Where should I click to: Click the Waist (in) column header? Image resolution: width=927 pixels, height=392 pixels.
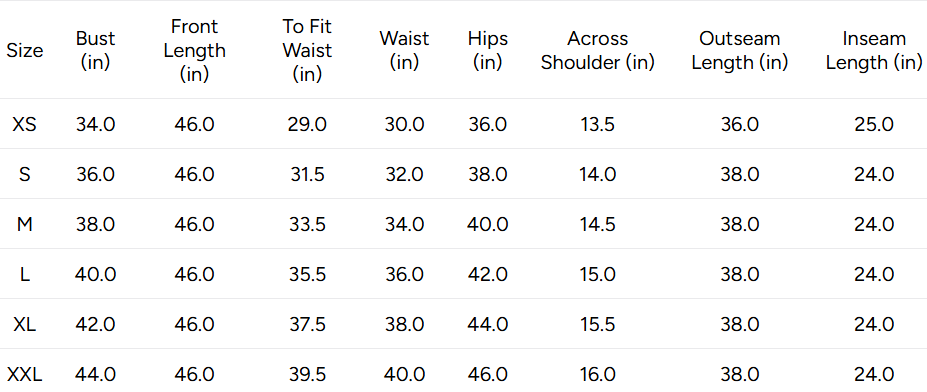(x=404, y=50)
